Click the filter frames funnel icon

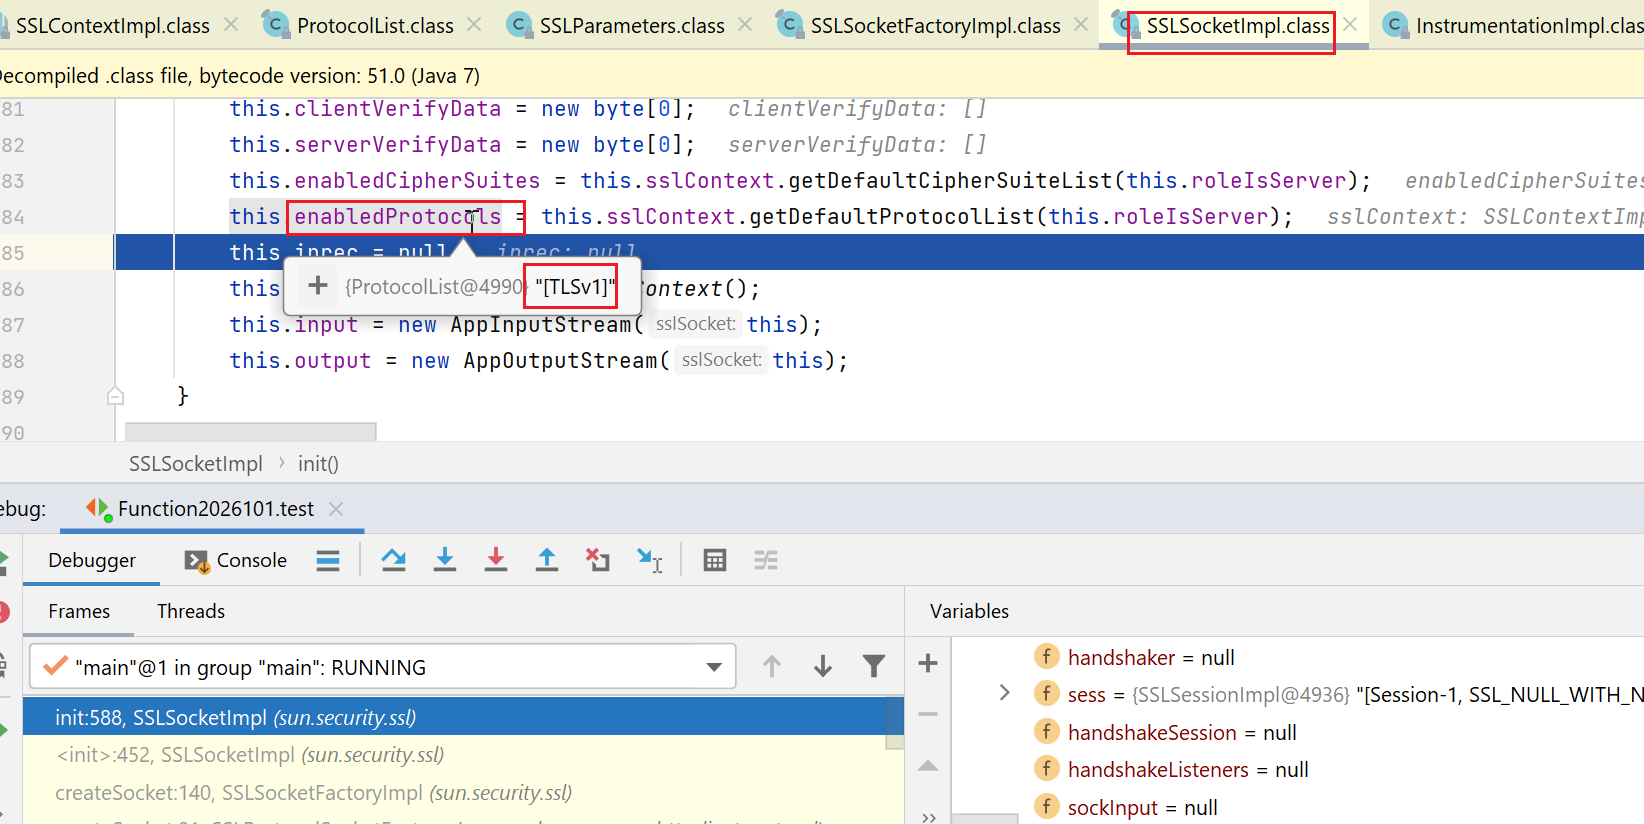(x=874, y=666)
